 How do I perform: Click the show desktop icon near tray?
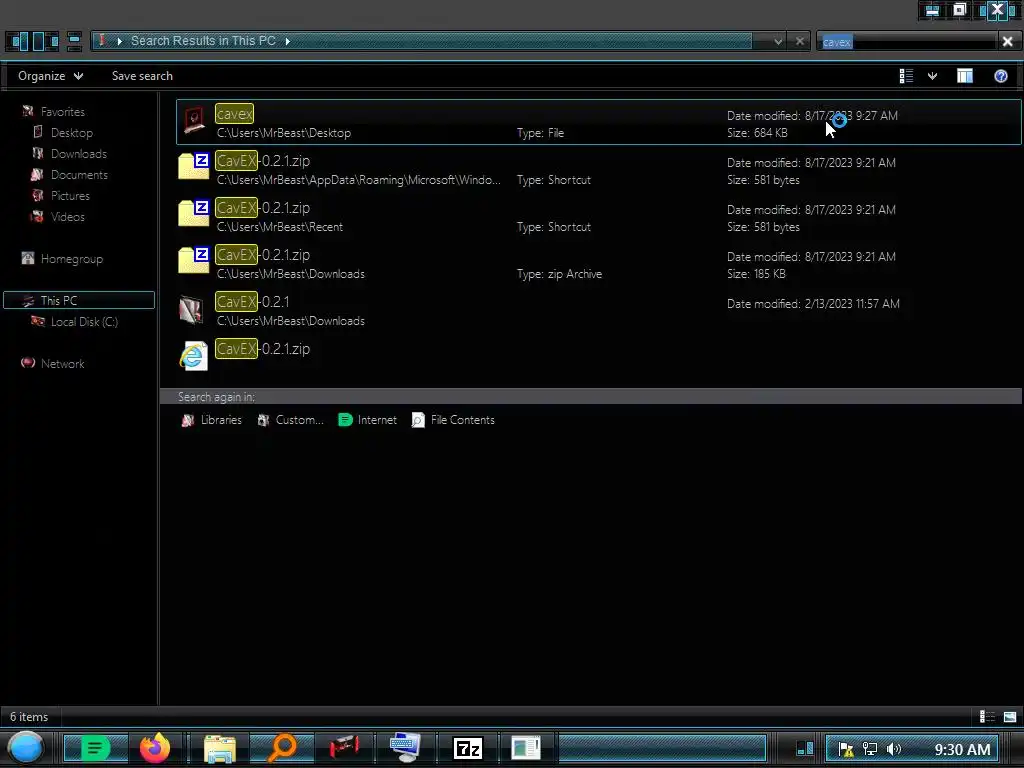click(x=805, y=748)
